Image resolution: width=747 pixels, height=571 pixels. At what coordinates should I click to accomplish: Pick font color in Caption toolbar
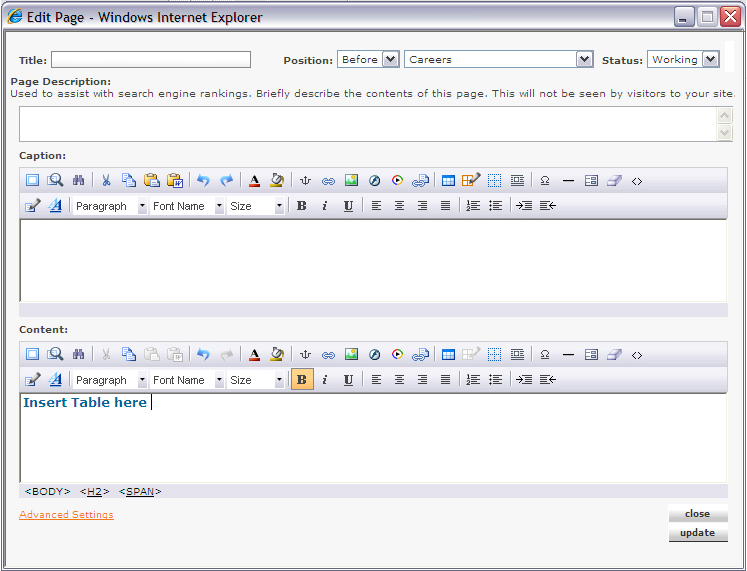point(254,180)
